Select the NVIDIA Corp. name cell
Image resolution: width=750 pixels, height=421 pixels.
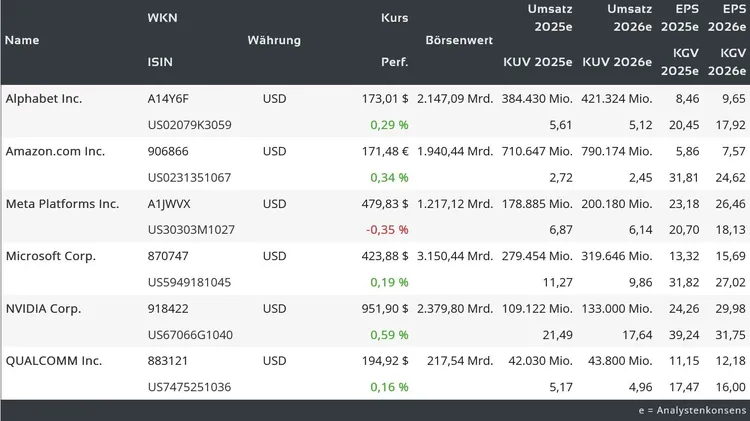pos(44,309)
